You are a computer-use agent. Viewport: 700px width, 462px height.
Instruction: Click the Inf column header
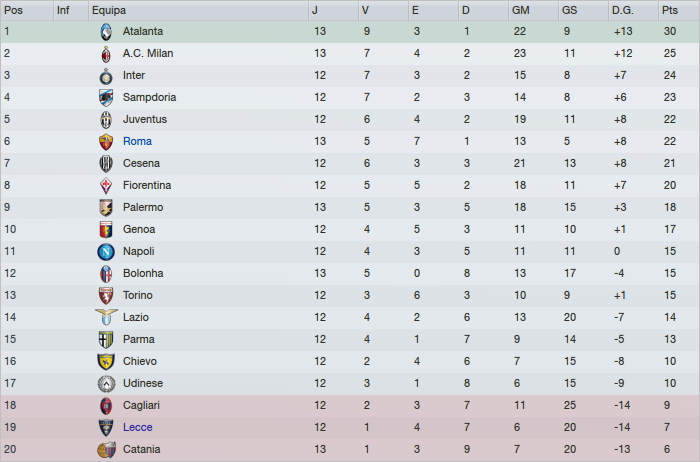coord(63,9)
